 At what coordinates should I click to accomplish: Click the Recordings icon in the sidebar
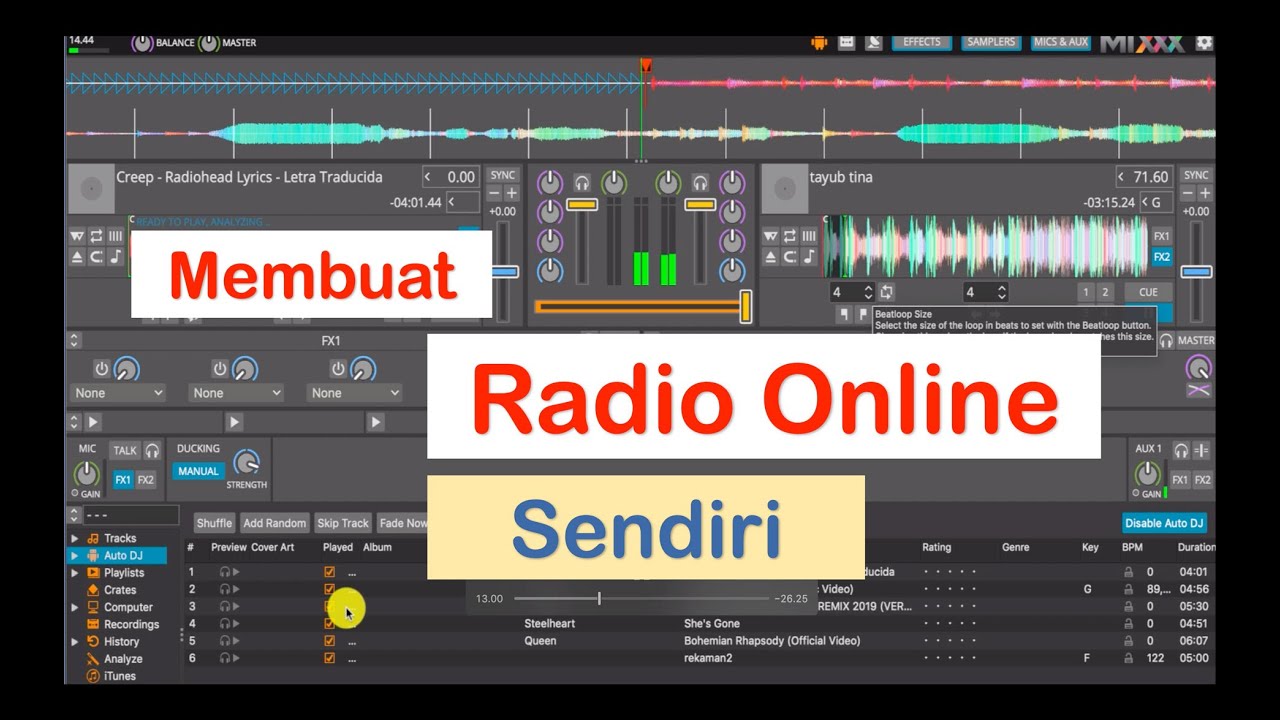coord(93,624)
